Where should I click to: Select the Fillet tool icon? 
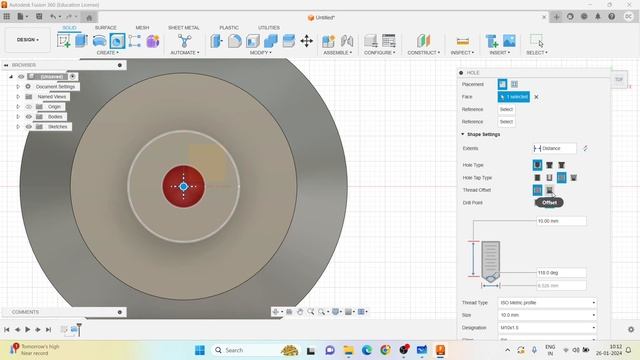234,41
